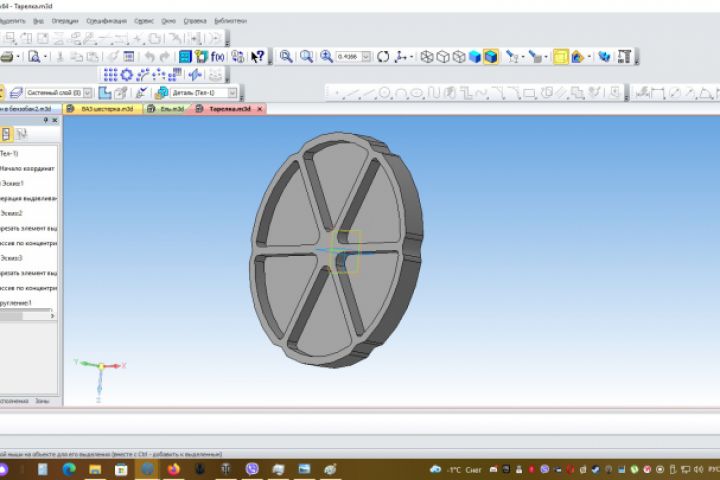Image resolution: width=720 pixels, height=480 pixels.
Task: Click the disabled Ellipse geometry tool
Action: (x=416, y=93)
